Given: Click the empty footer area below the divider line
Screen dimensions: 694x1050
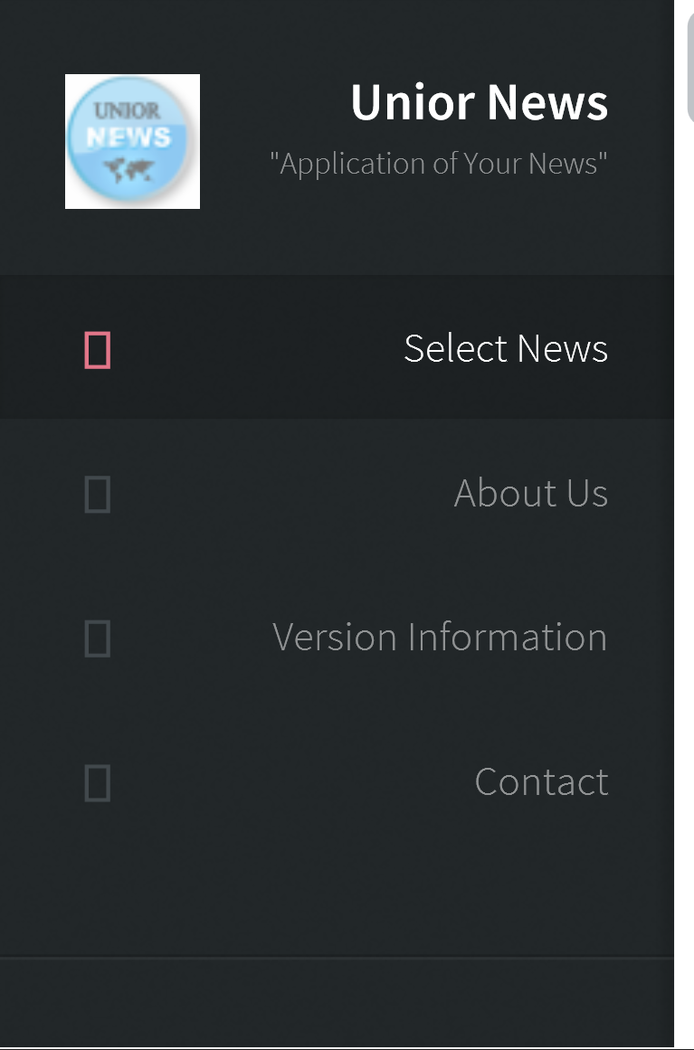Looking at the screenshot, I should [337, 1002].
